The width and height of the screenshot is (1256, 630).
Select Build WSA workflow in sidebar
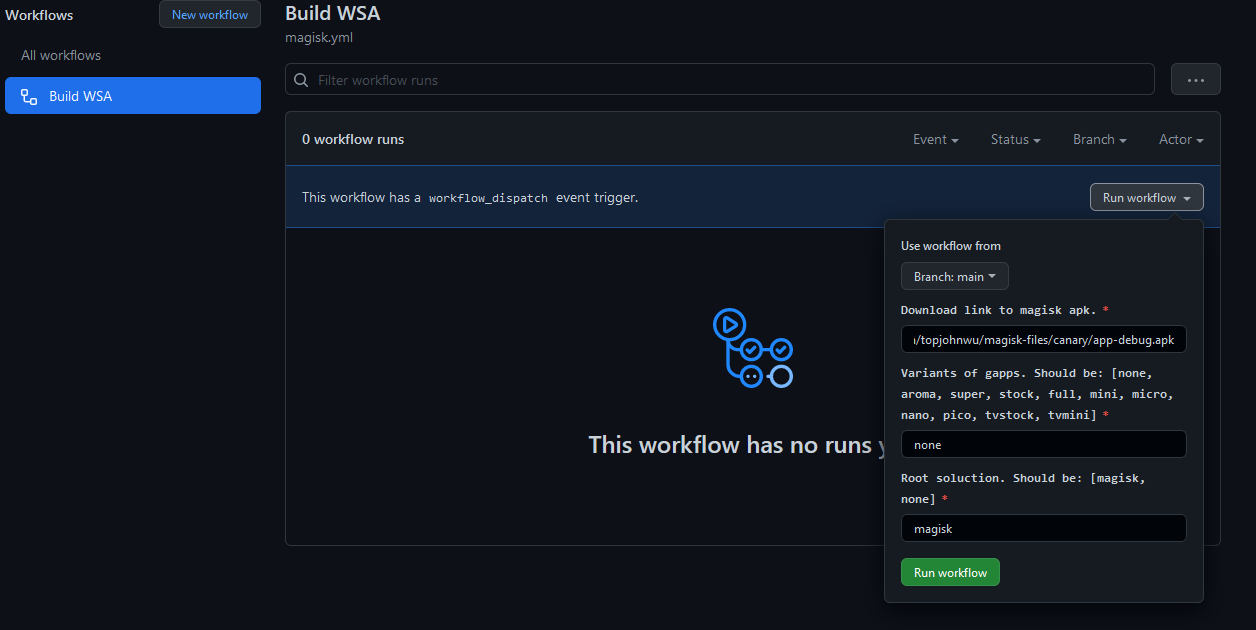click(x=133, y=96)
